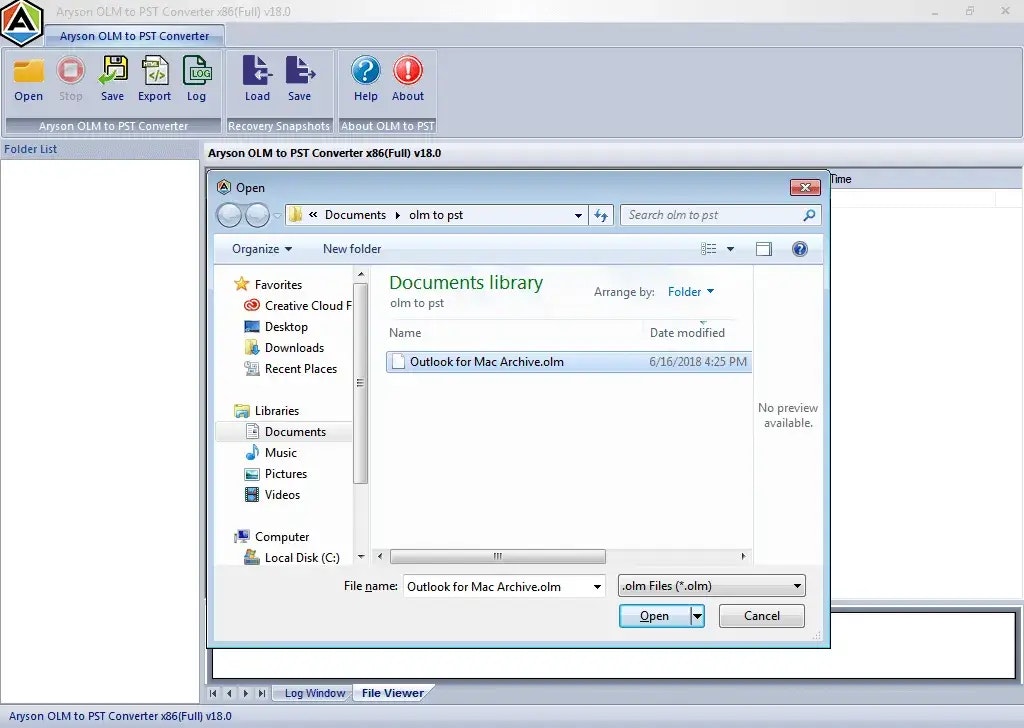Click the Aryson logo at window top-left

tap(22, 24)
